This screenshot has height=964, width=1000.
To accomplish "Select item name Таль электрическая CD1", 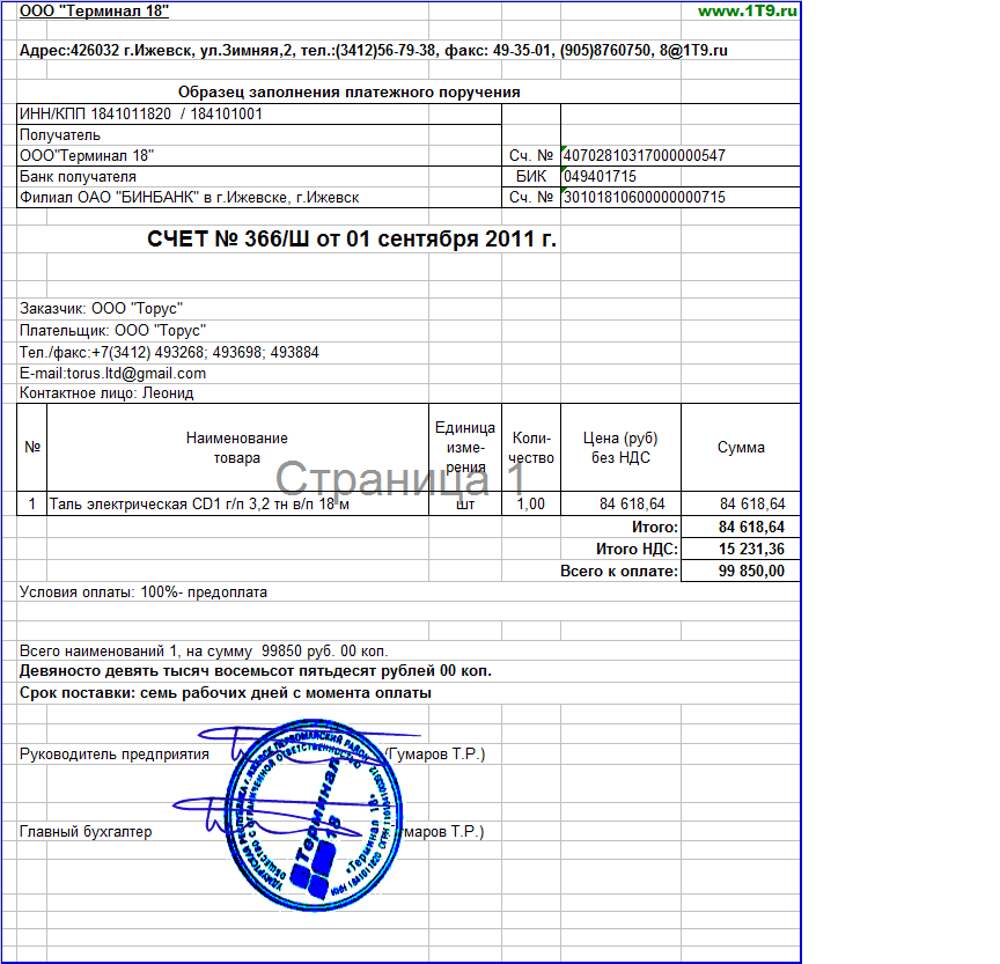I will click(237, 504).
